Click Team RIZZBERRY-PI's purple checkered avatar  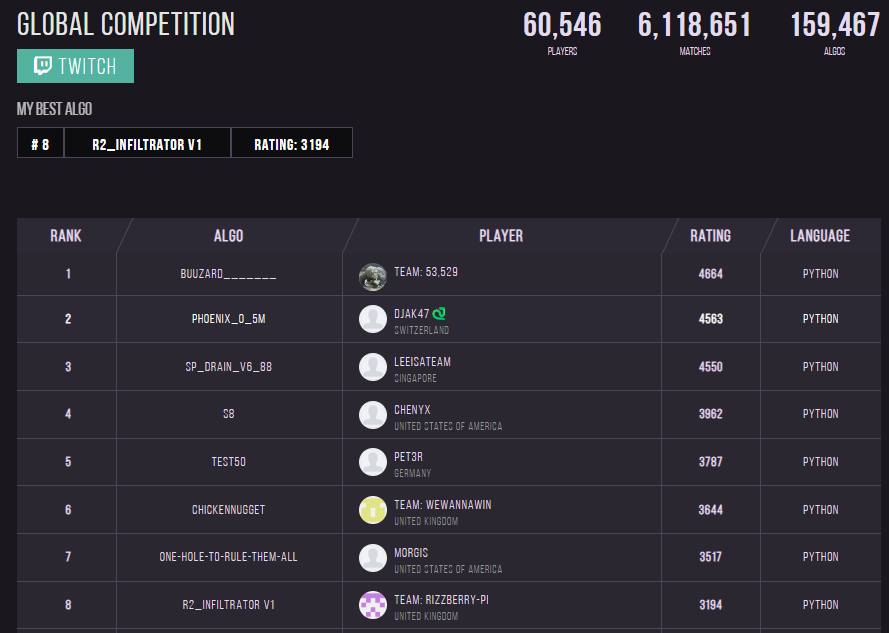click(373, 605)
